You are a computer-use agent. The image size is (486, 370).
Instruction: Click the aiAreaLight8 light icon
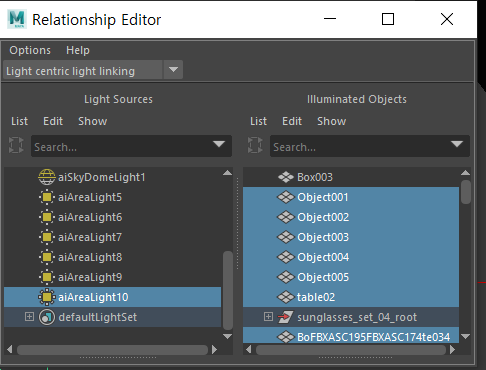tap(47, 257)
